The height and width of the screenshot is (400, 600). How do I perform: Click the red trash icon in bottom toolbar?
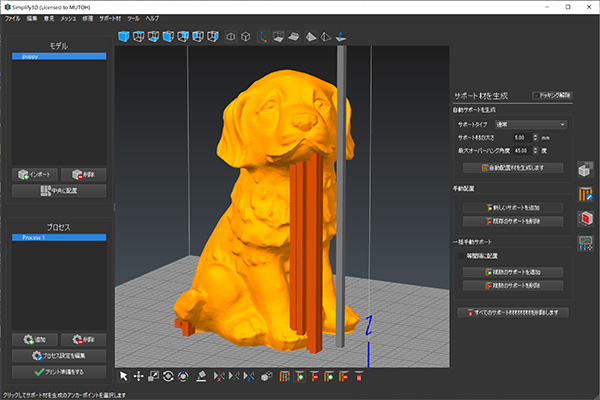(359, 376)
